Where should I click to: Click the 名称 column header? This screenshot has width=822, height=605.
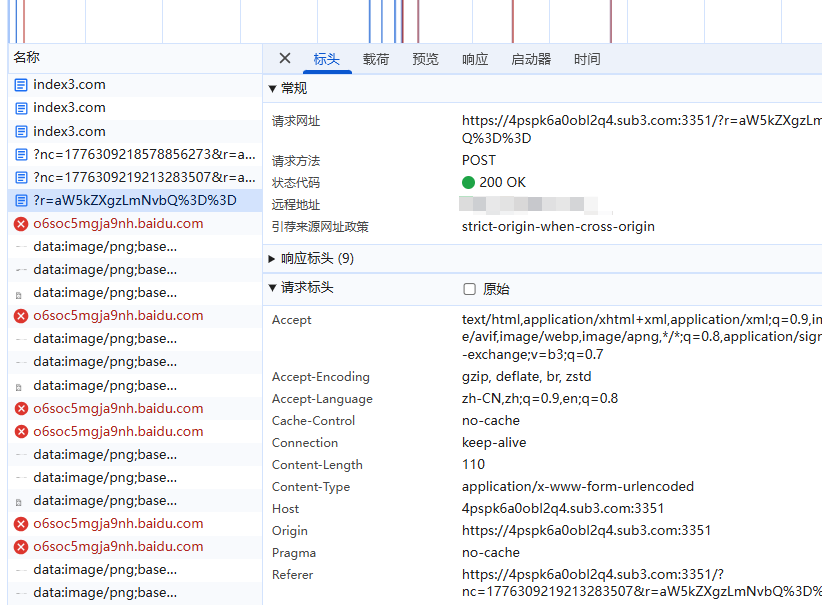[x=27, y=58]
